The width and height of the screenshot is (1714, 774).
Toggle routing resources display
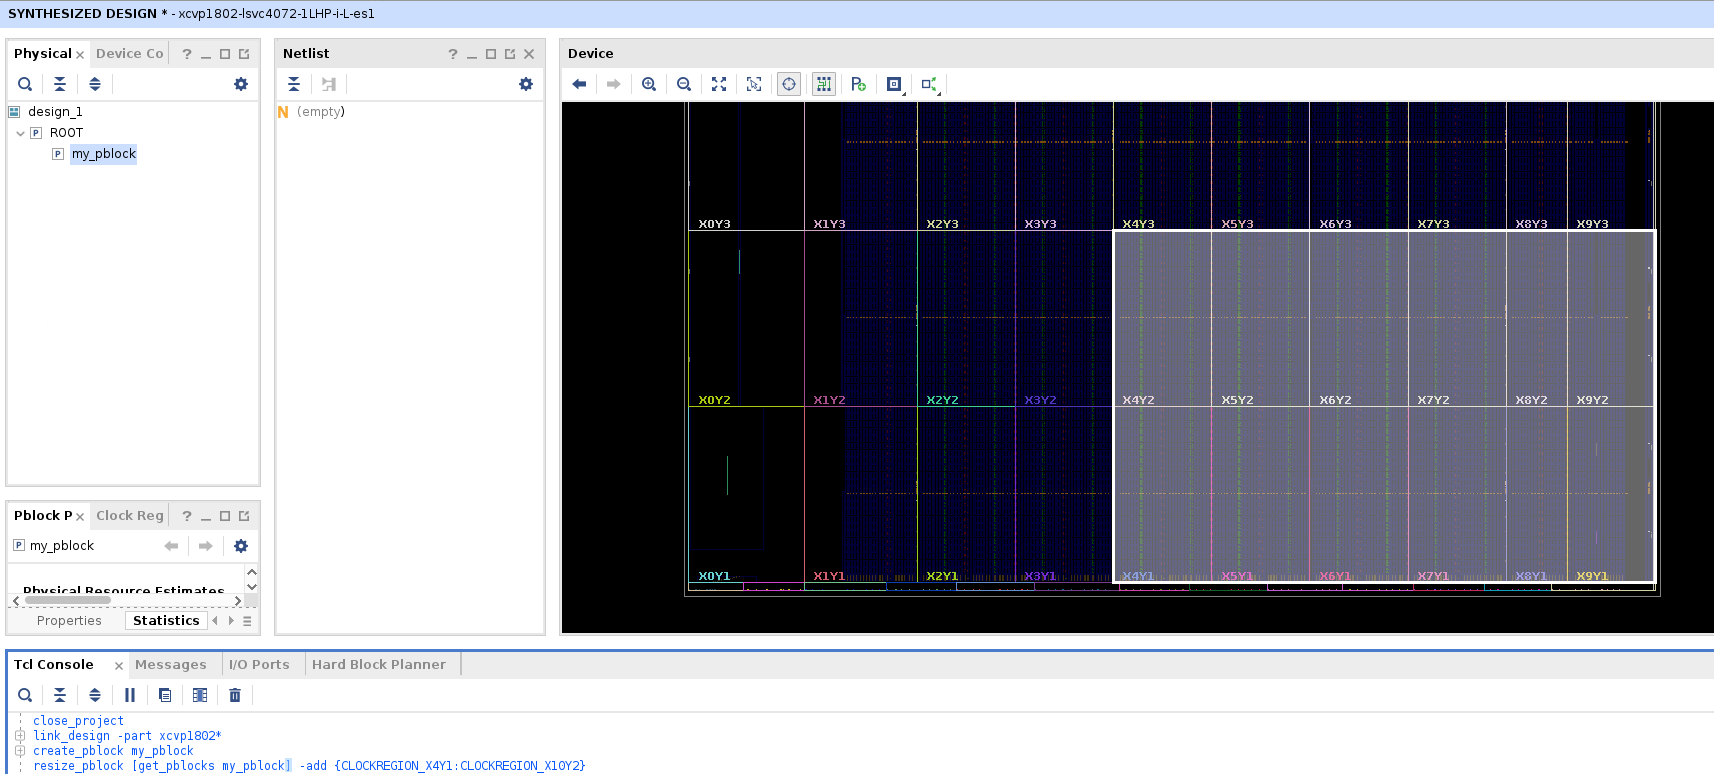823,84
